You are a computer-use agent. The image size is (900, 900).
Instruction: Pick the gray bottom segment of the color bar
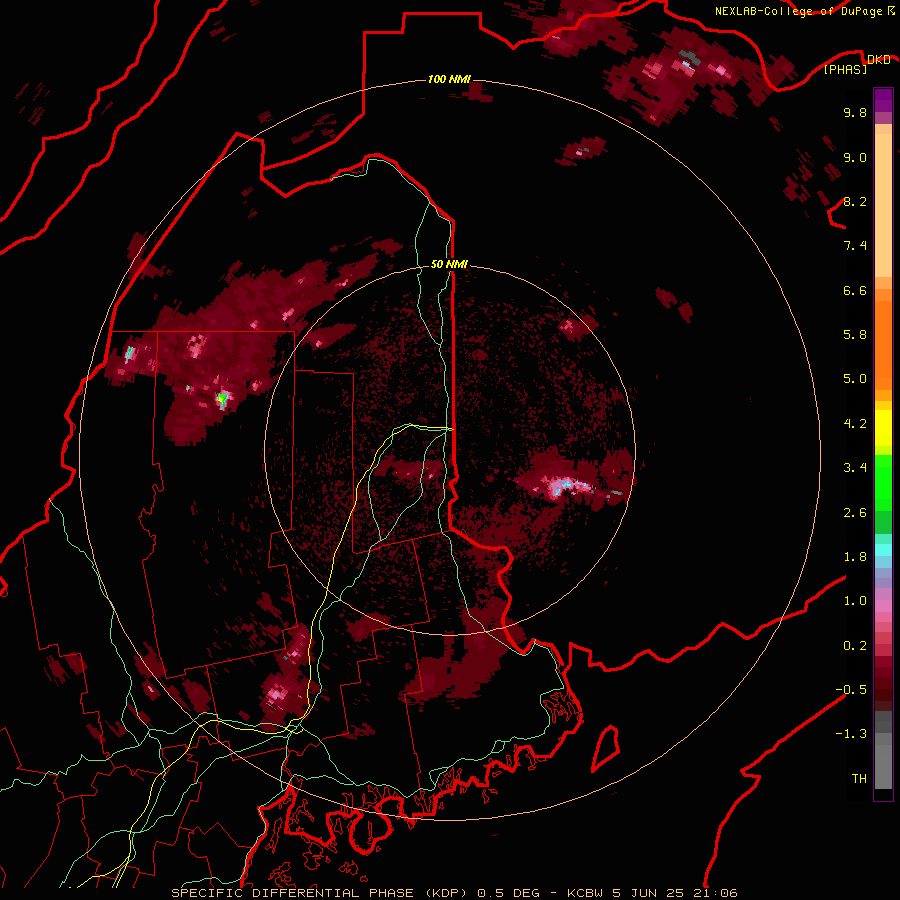[883, 766]
